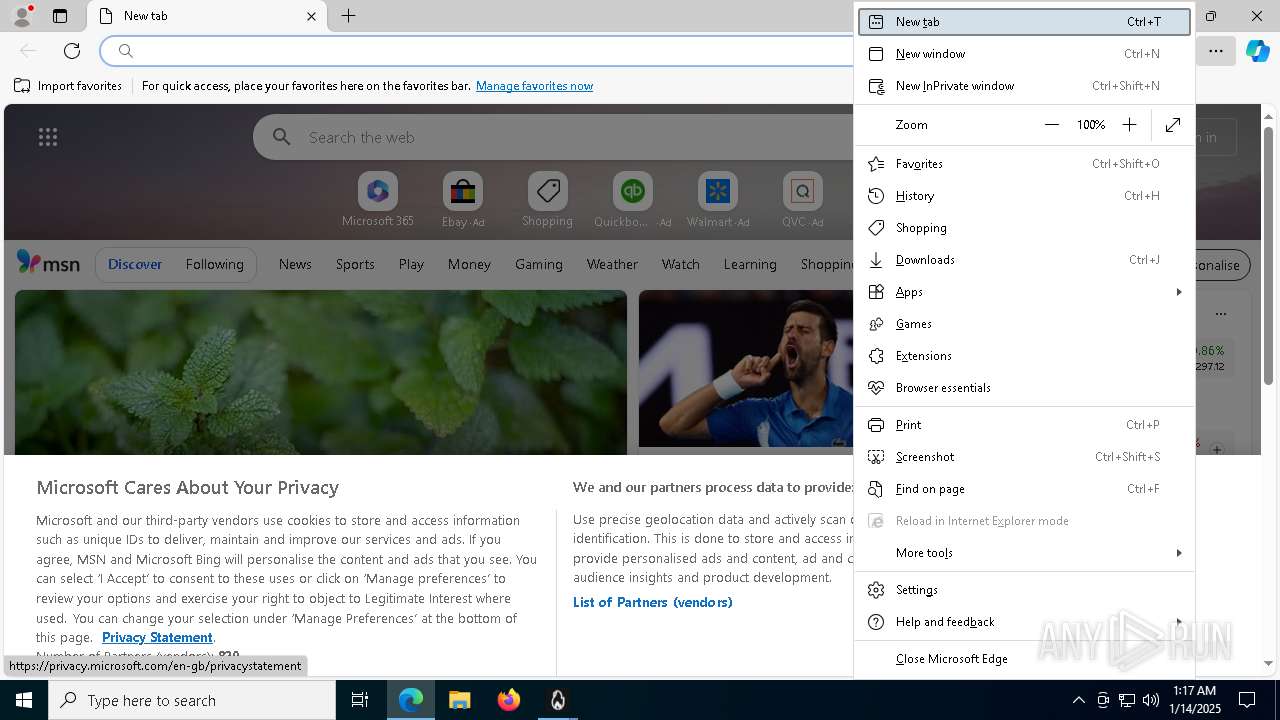Open the Privacy Statement link
The width and height of the screenshot is (1280, 720).
click(x=157, y=637)
